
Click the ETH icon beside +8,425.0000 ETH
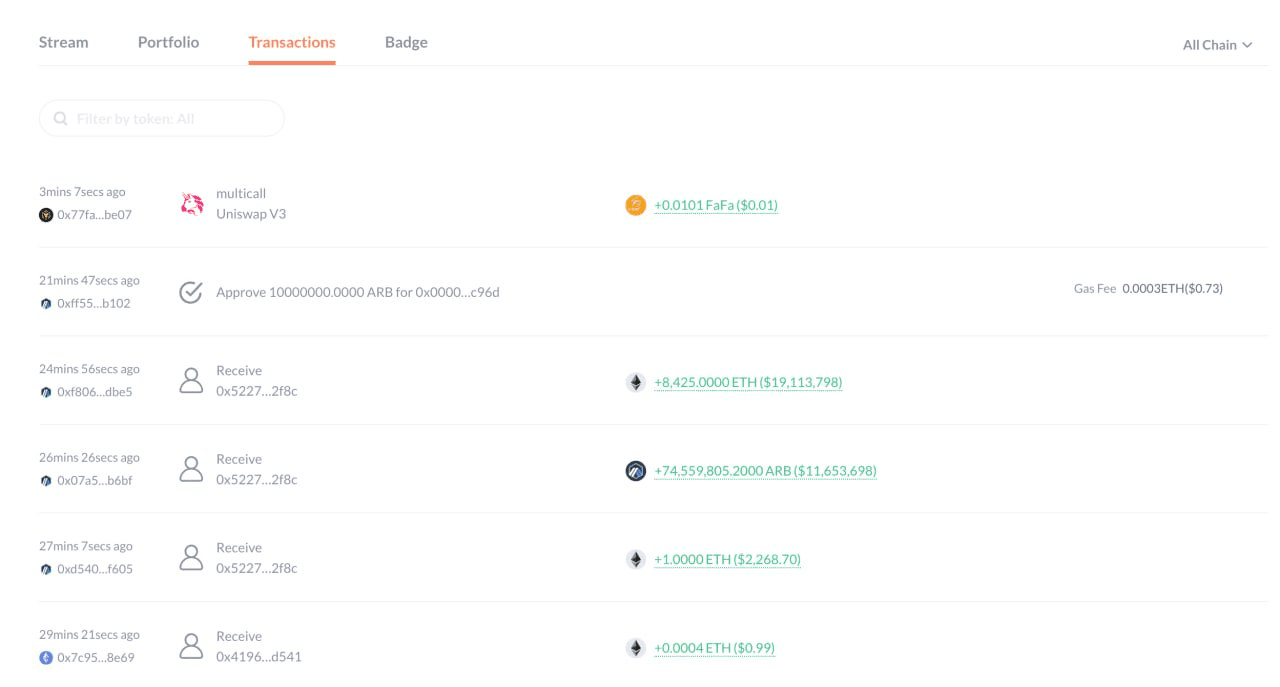coord(635,382)
